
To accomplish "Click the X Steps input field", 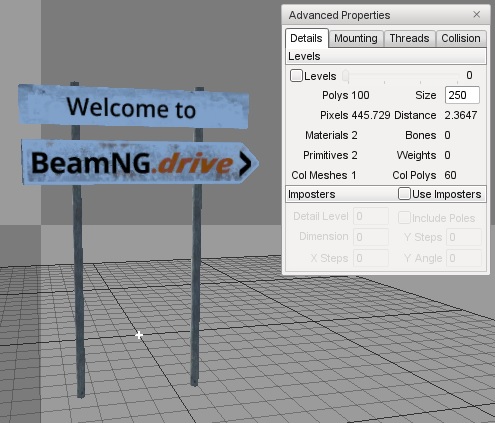I will point(371,258).
